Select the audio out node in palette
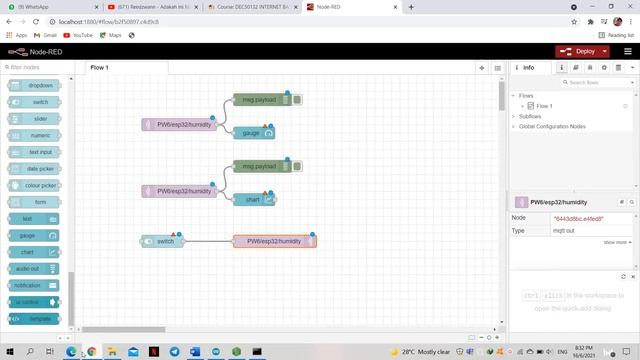Viewport: 640px width, 360px height. [33, 269]
